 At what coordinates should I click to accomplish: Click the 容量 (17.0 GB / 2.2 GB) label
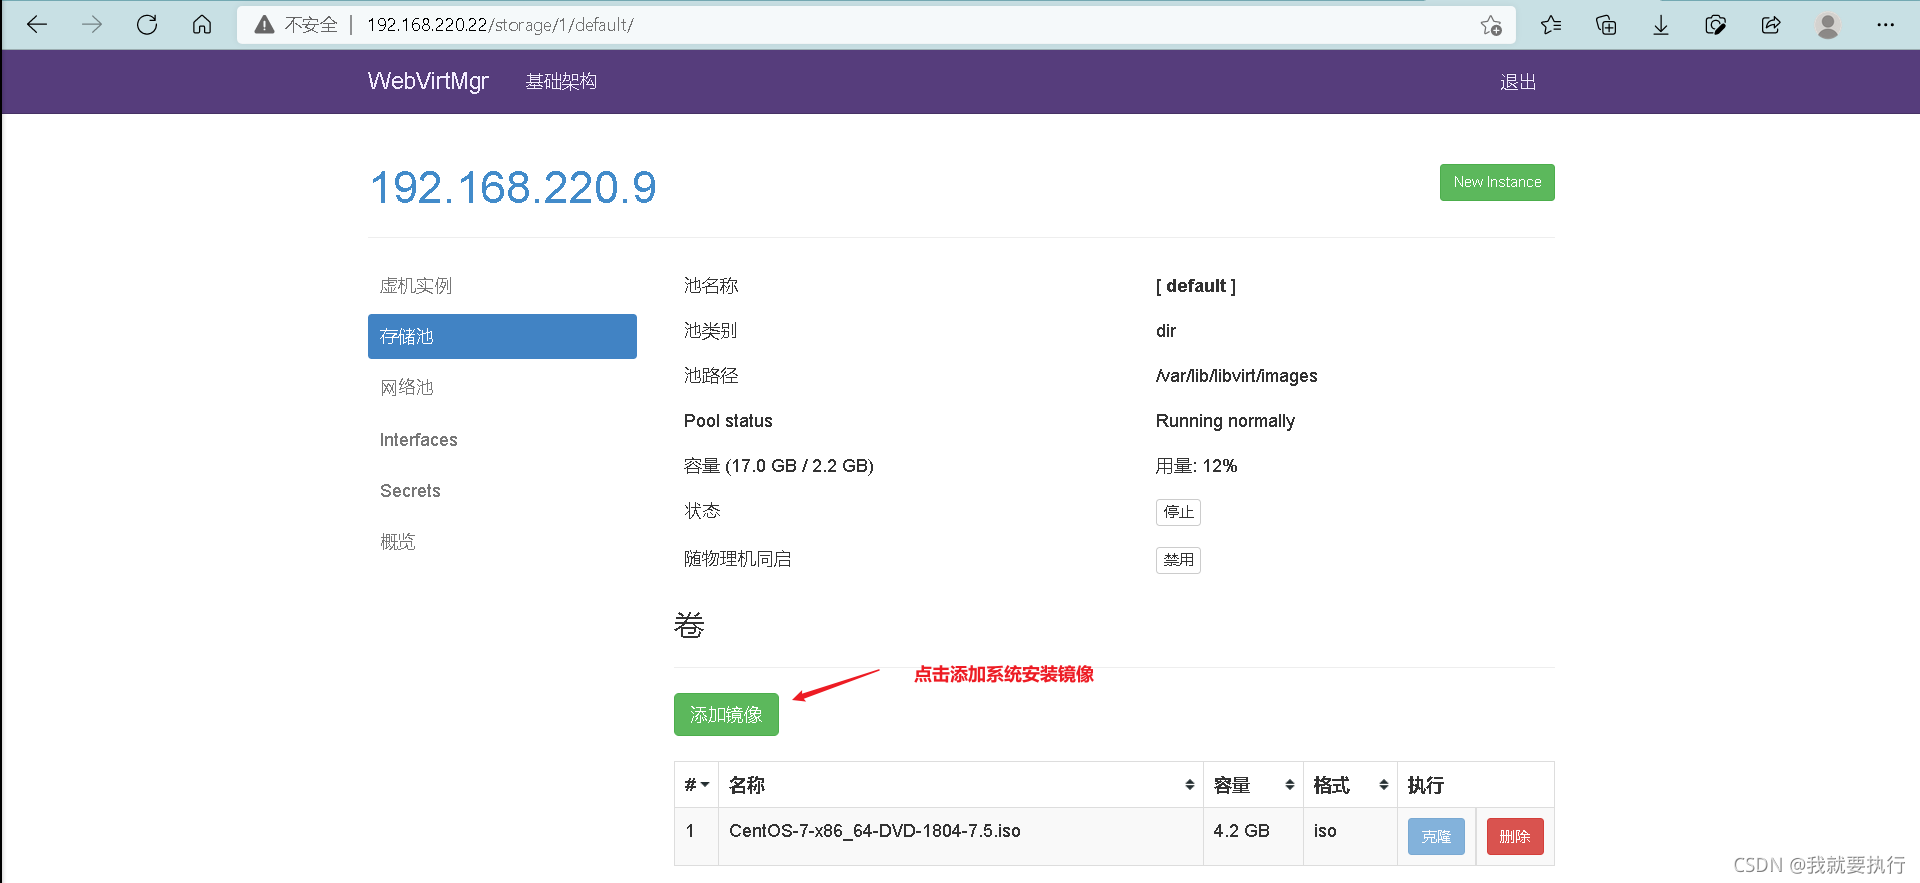pos(779,466)
